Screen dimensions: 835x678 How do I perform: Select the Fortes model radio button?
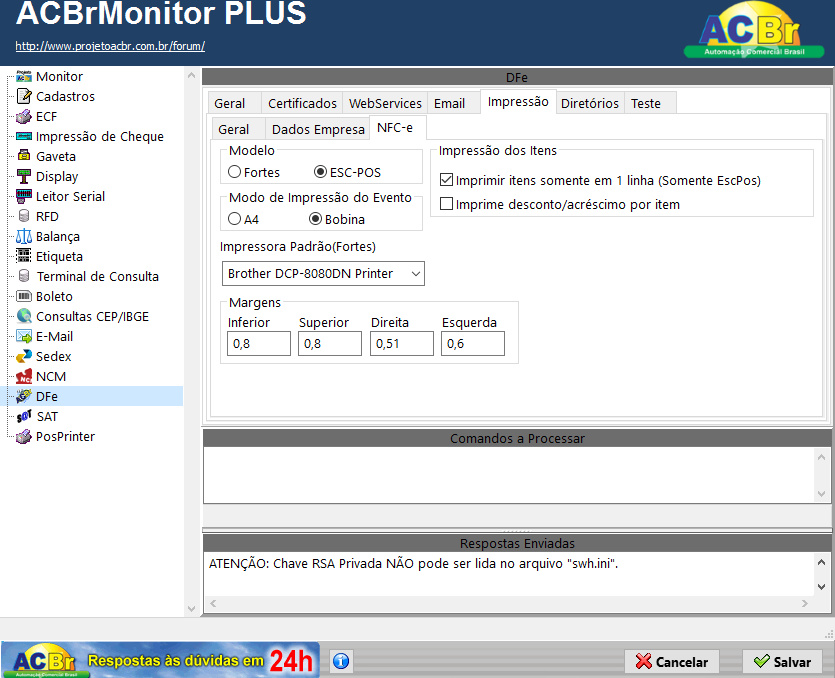click(234, 171)
